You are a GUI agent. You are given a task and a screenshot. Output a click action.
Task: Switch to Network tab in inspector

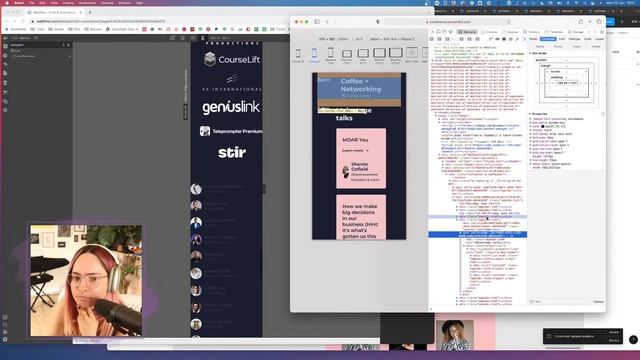point(532,32)
